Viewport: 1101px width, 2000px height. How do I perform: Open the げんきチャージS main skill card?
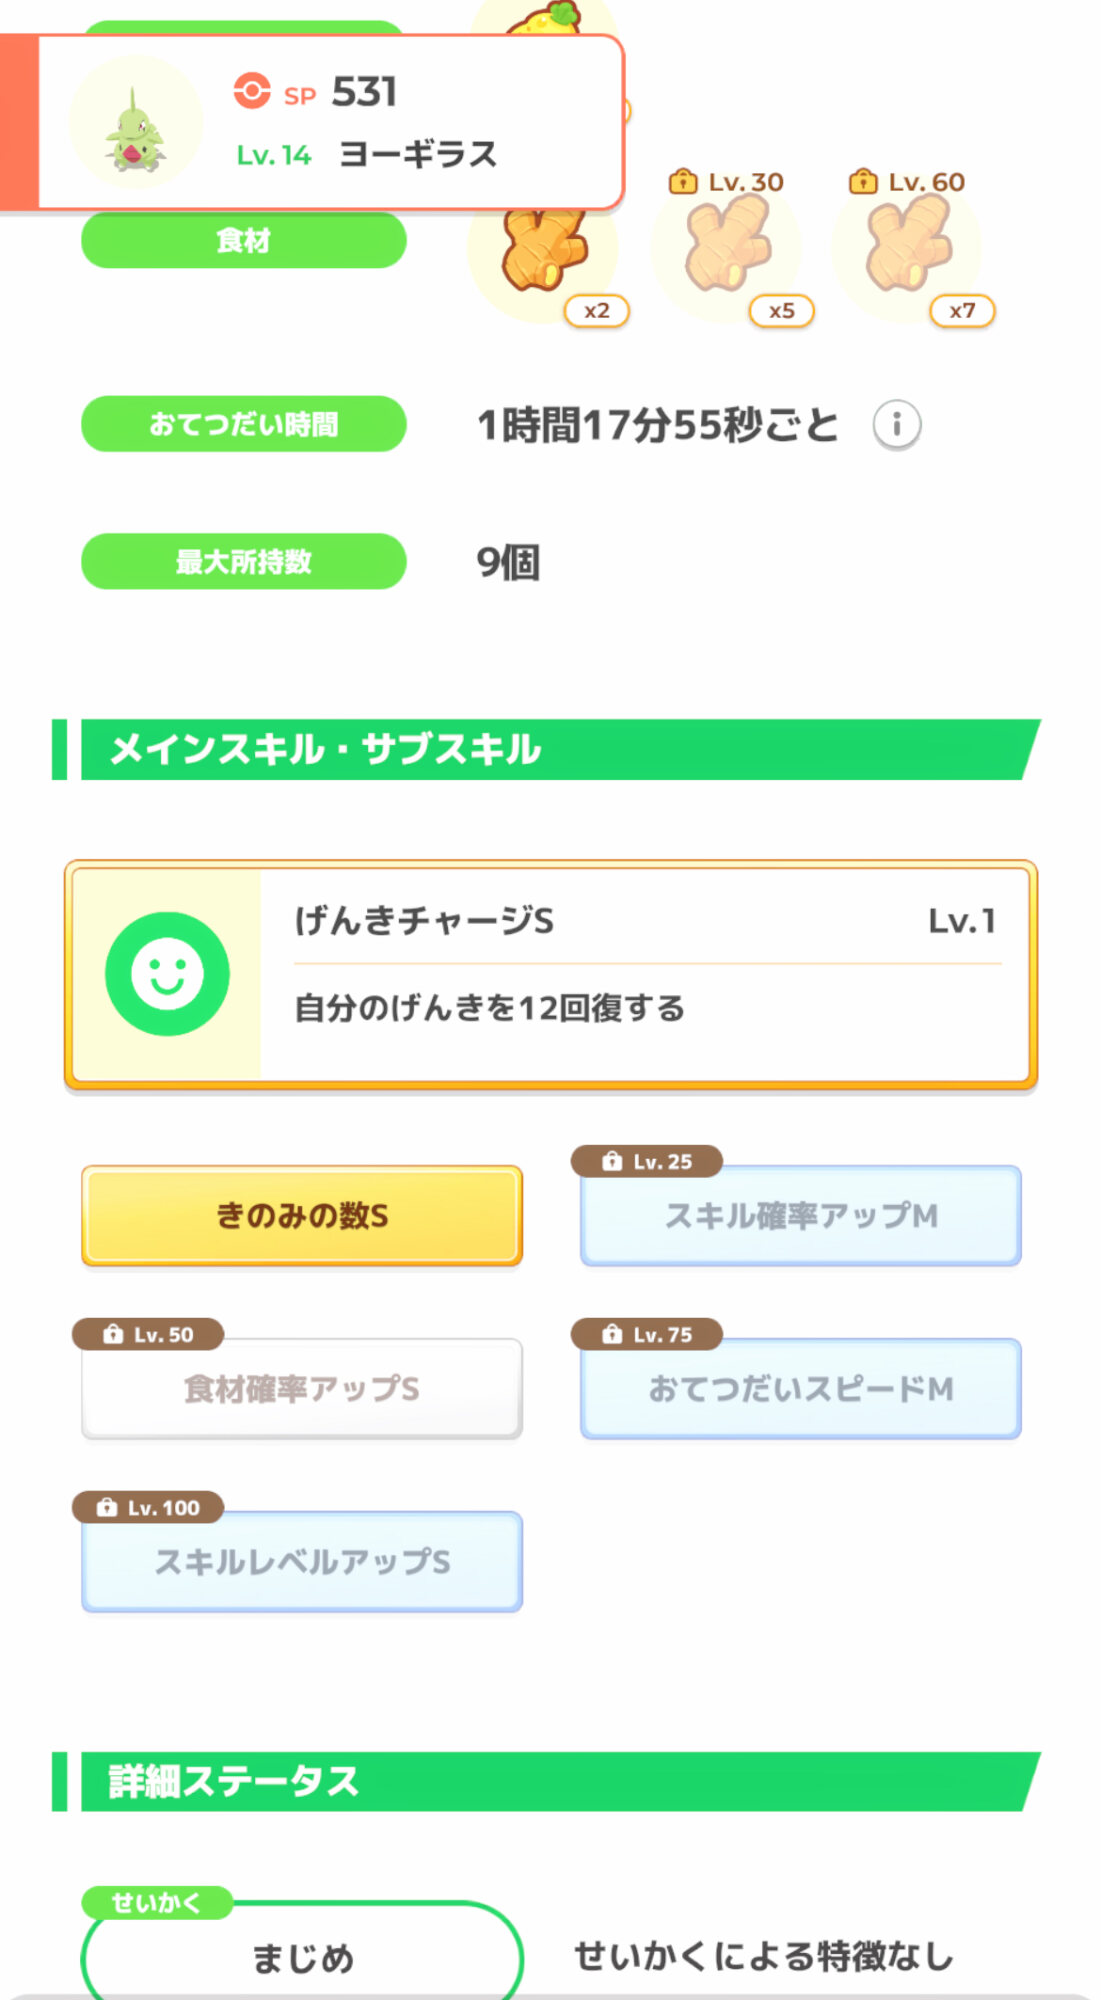(x=645, y=972)
